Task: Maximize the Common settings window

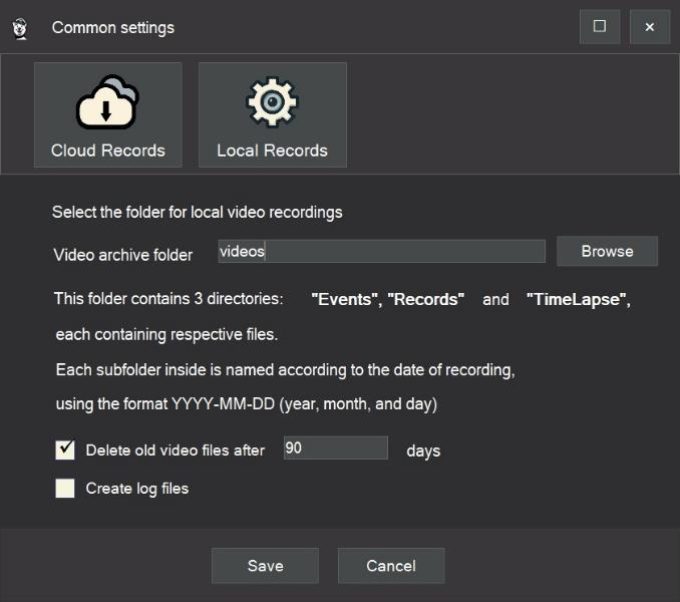Action: [x=600, y=27]
